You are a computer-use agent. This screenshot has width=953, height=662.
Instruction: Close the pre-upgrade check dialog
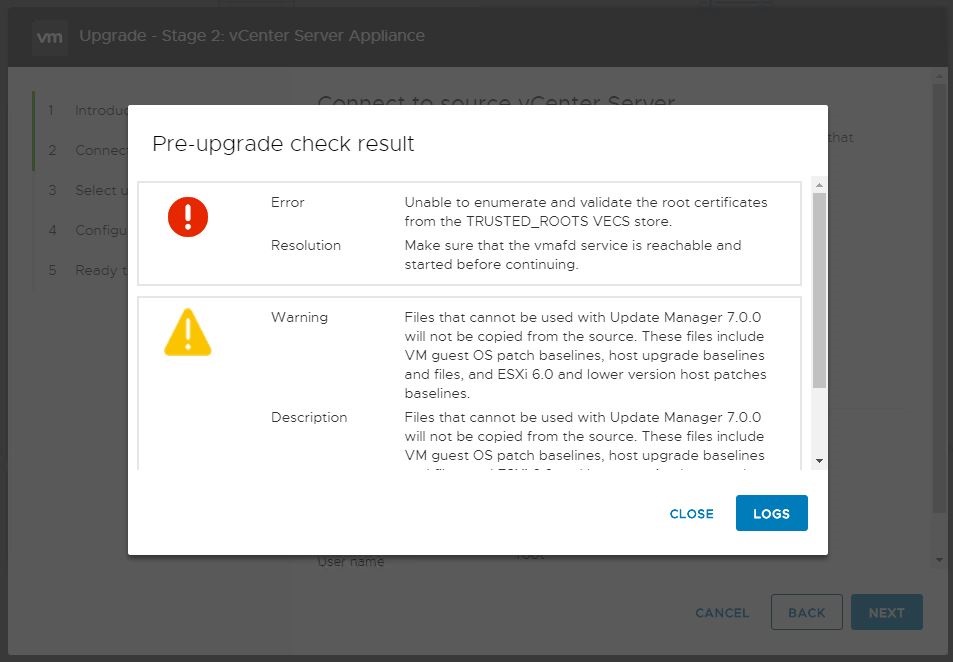coord(691,514)
